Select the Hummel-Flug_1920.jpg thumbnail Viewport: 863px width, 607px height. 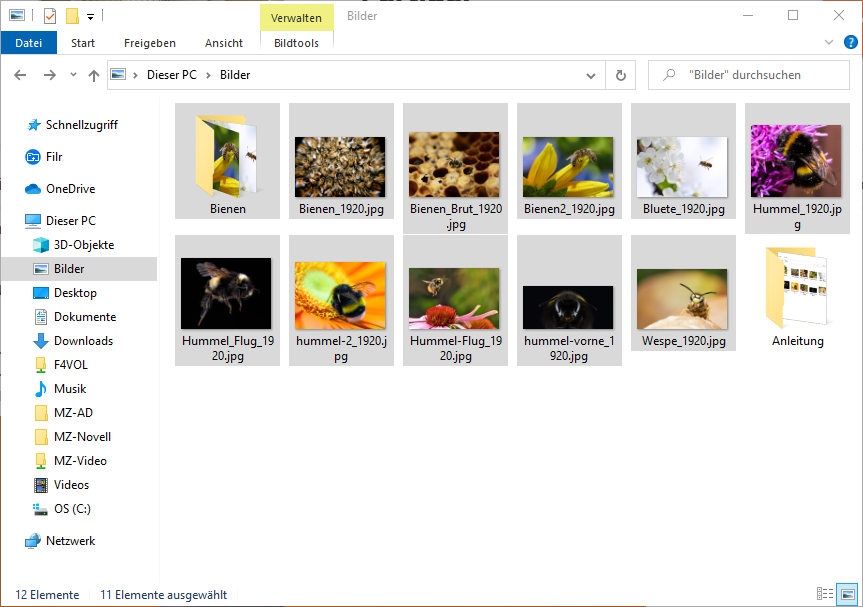455,300
